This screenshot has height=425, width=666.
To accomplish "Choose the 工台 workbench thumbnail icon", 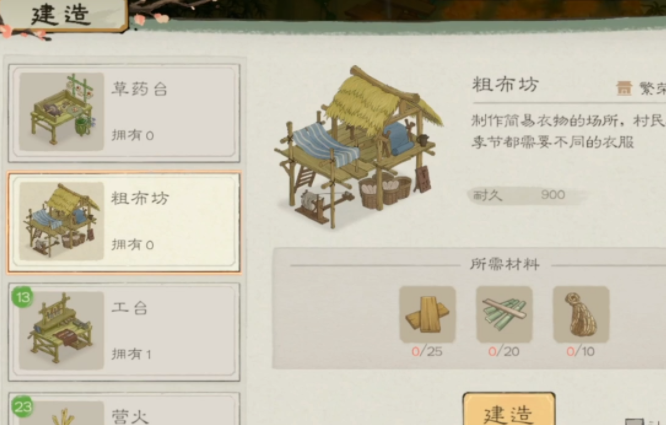I will (x=62, y=330).
